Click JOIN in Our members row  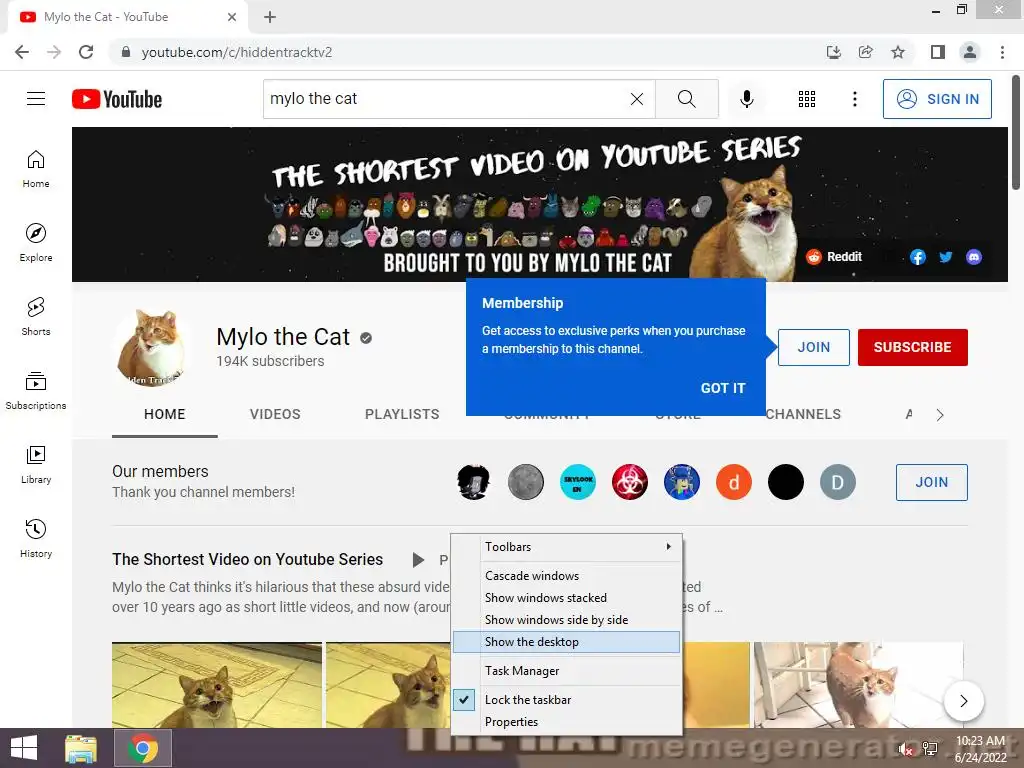click(931, 482)
